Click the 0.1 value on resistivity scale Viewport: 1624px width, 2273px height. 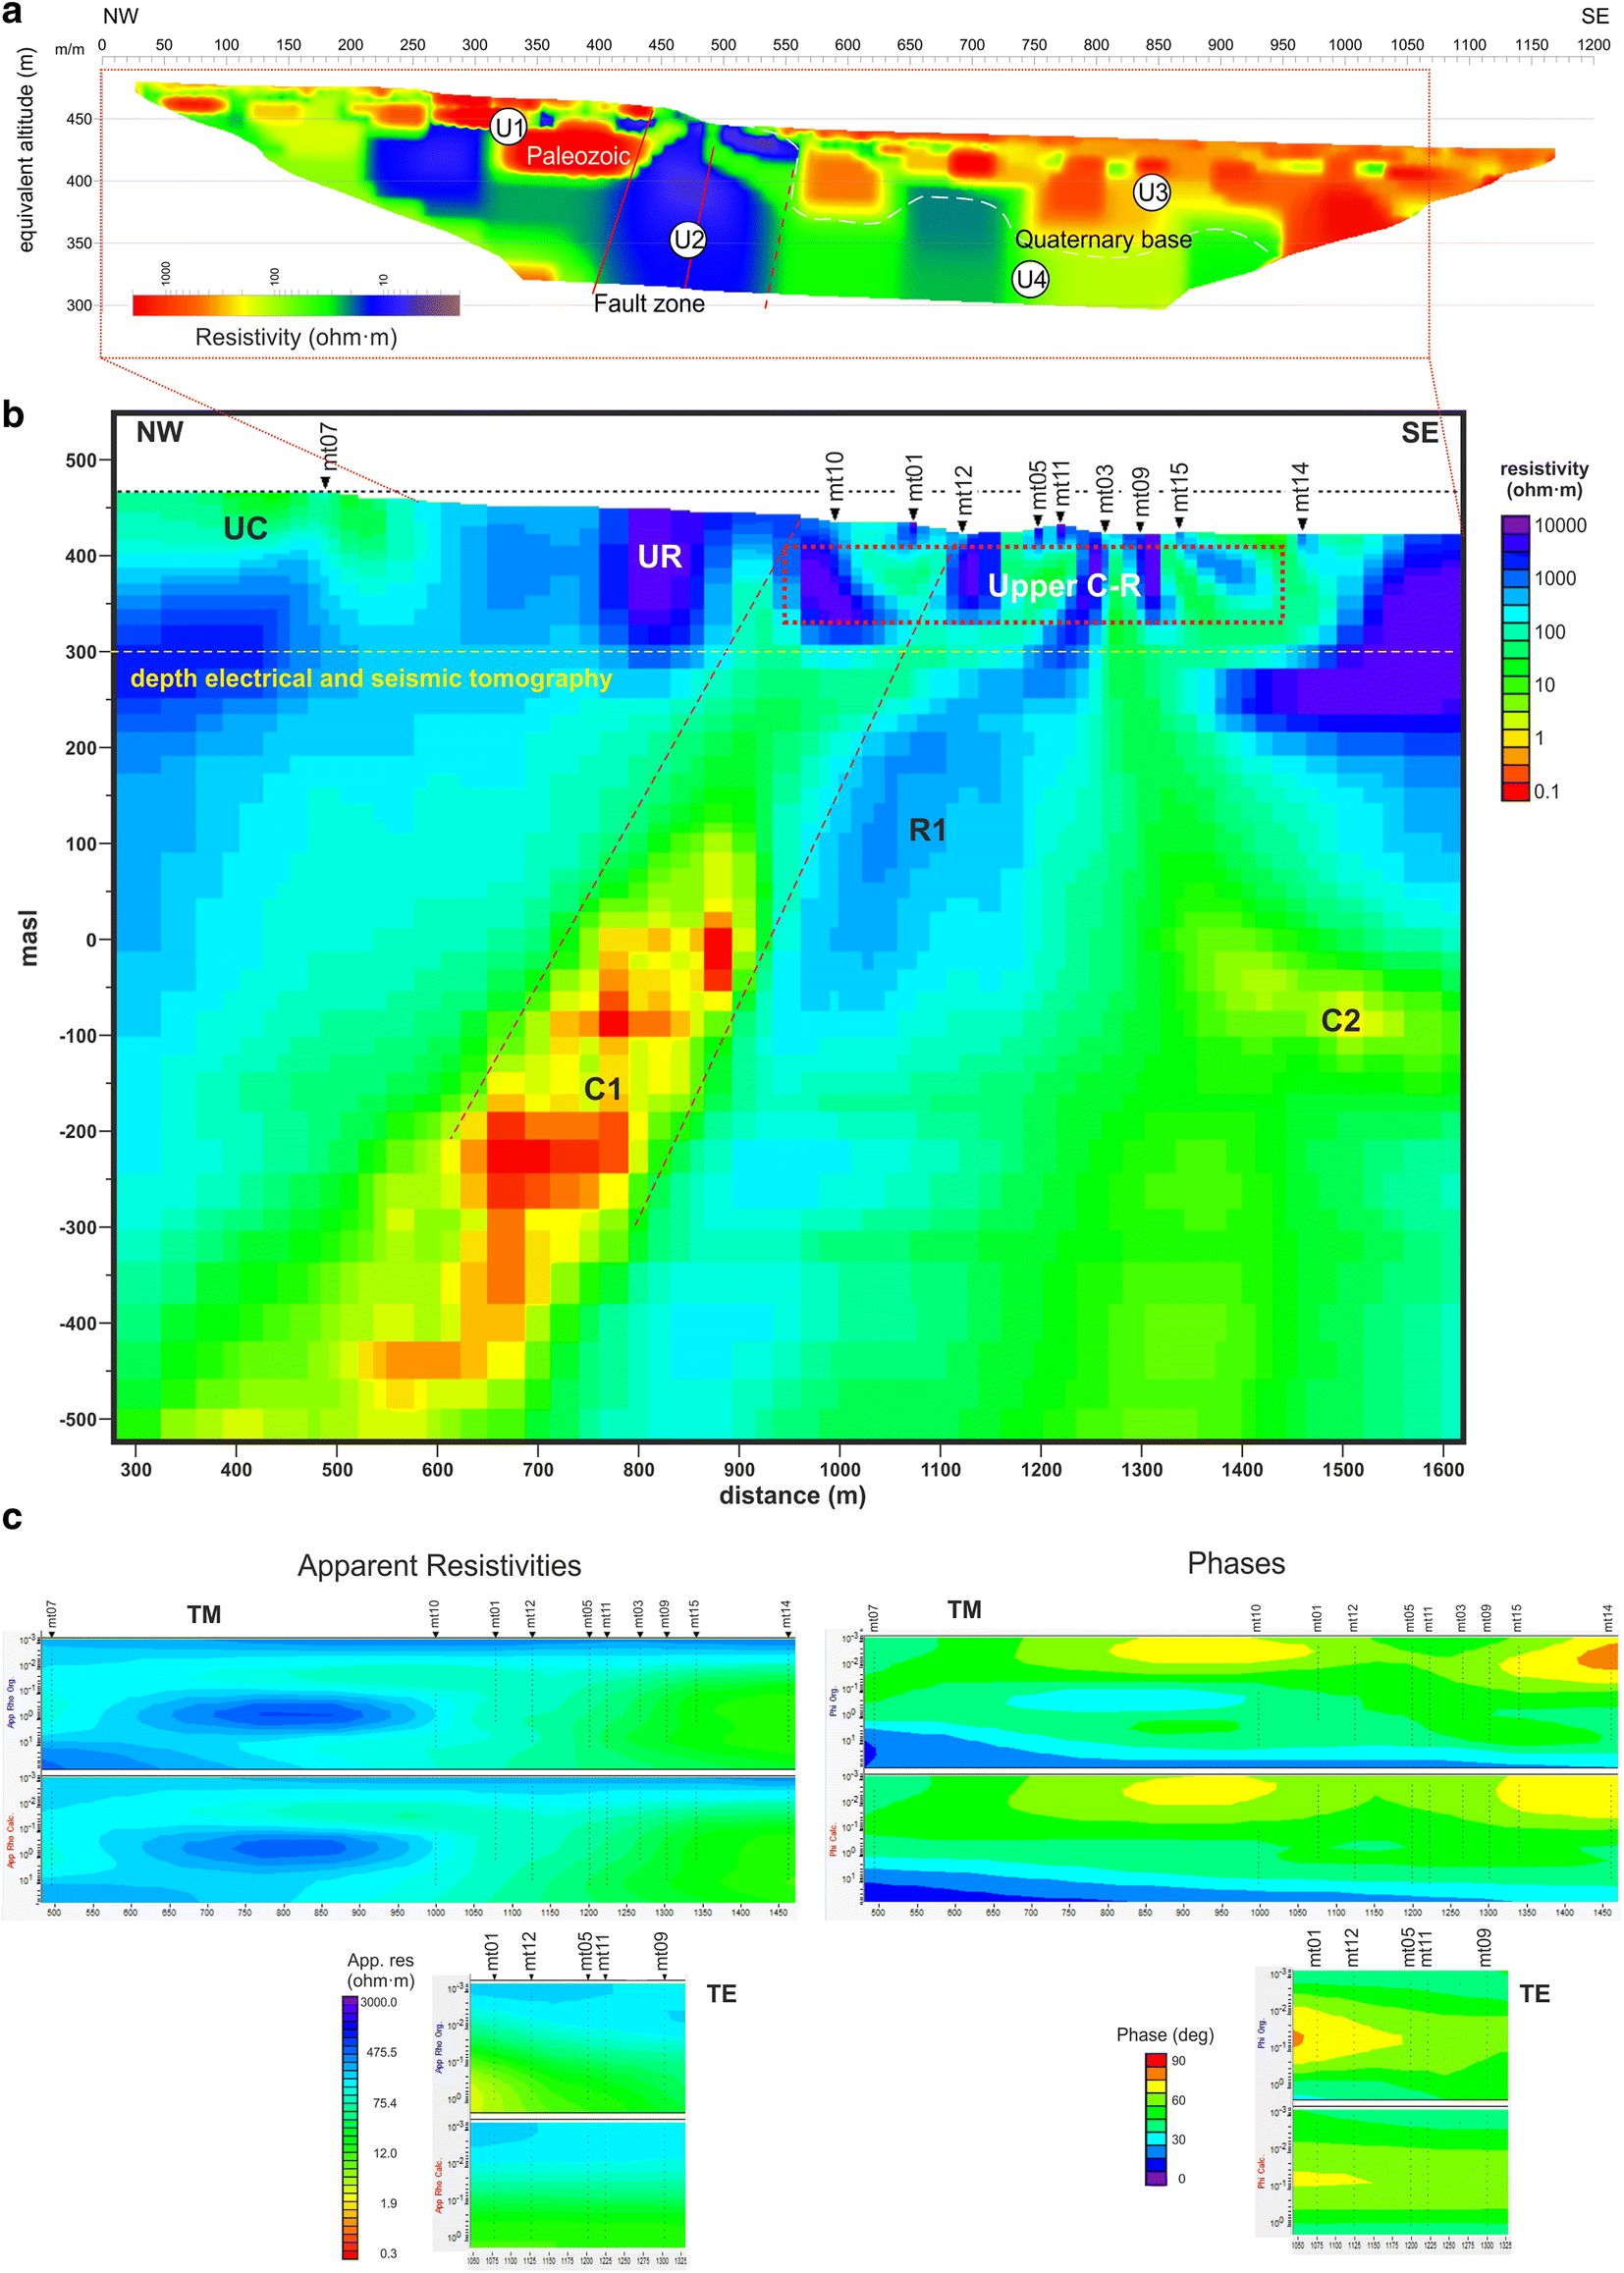click(1546, 792)
